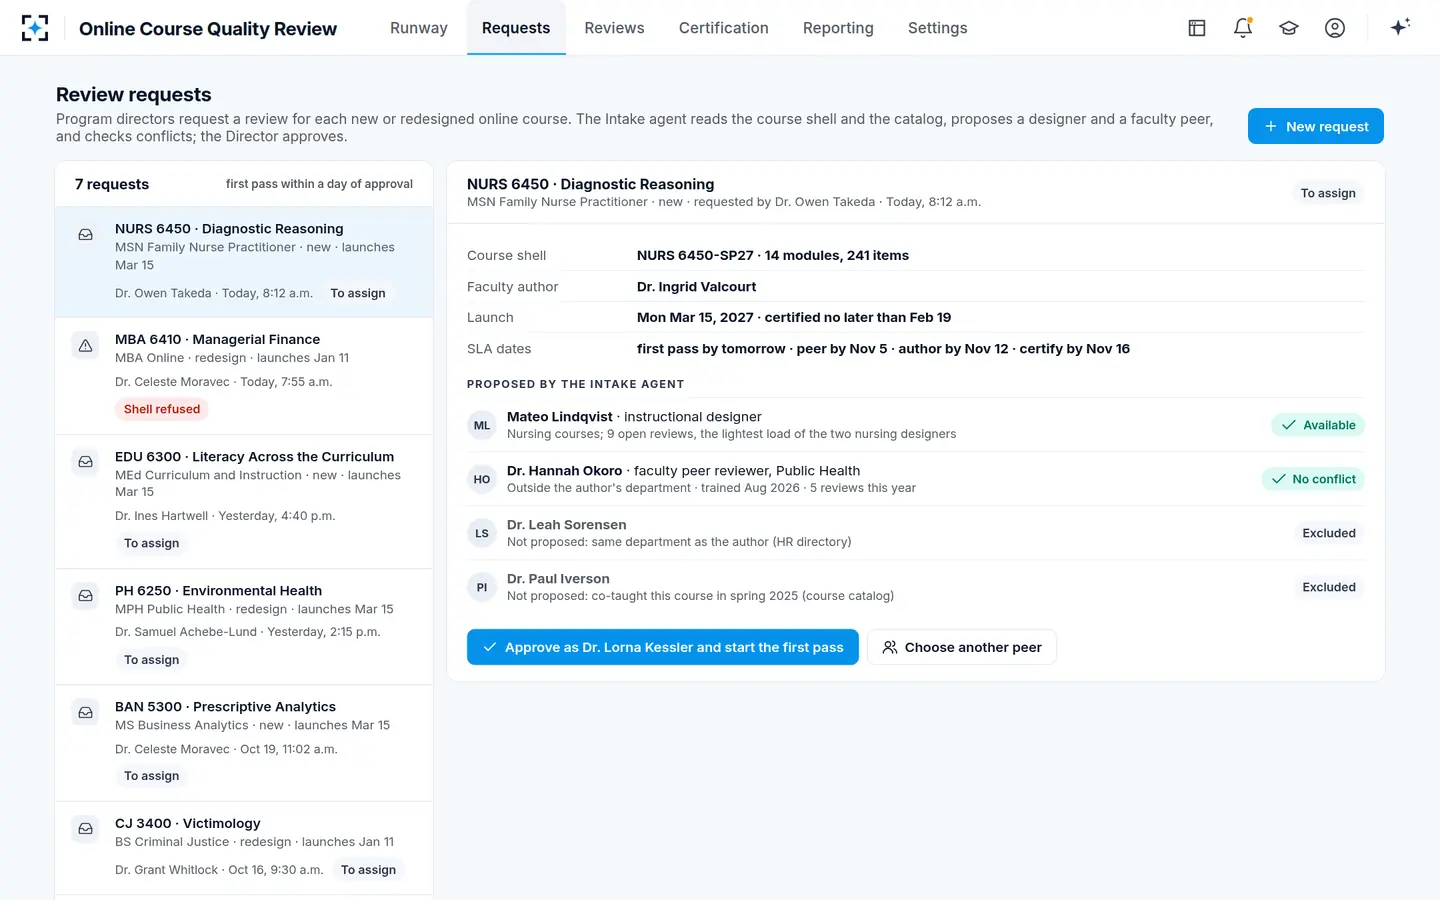Viewport: 1440px width, 900px height.
Task: Click the PI avatar for Dr. Paul Iverson
Action: coord(482,587)
